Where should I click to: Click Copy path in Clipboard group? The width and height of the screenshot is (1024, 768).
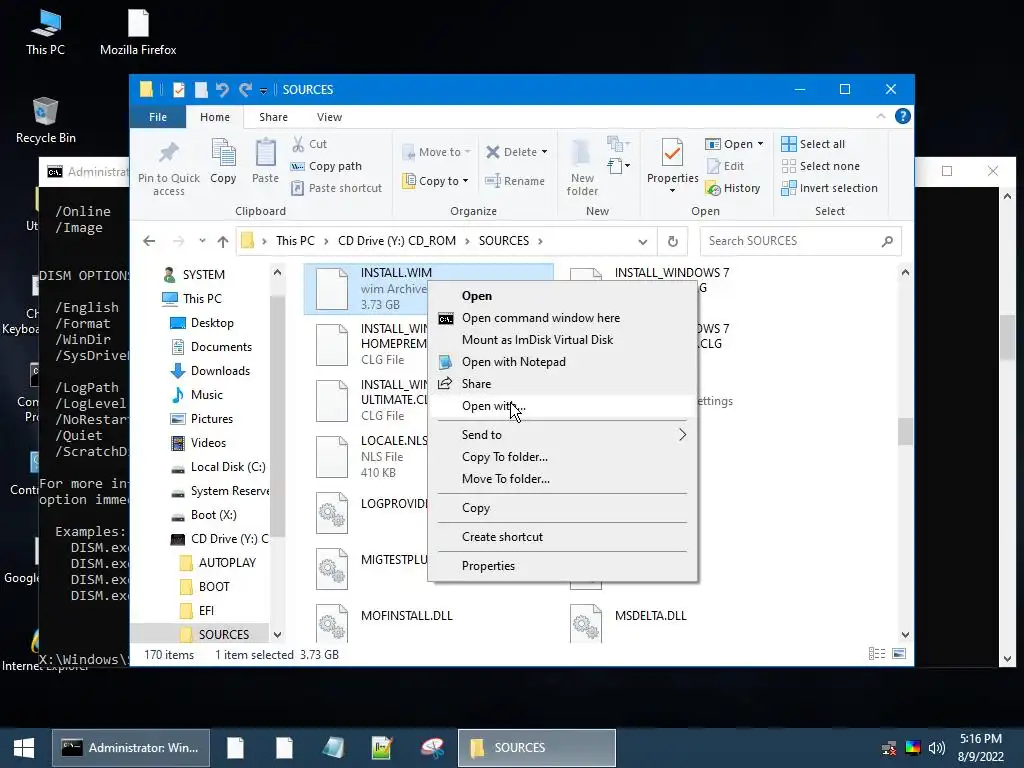pos(326,166)
